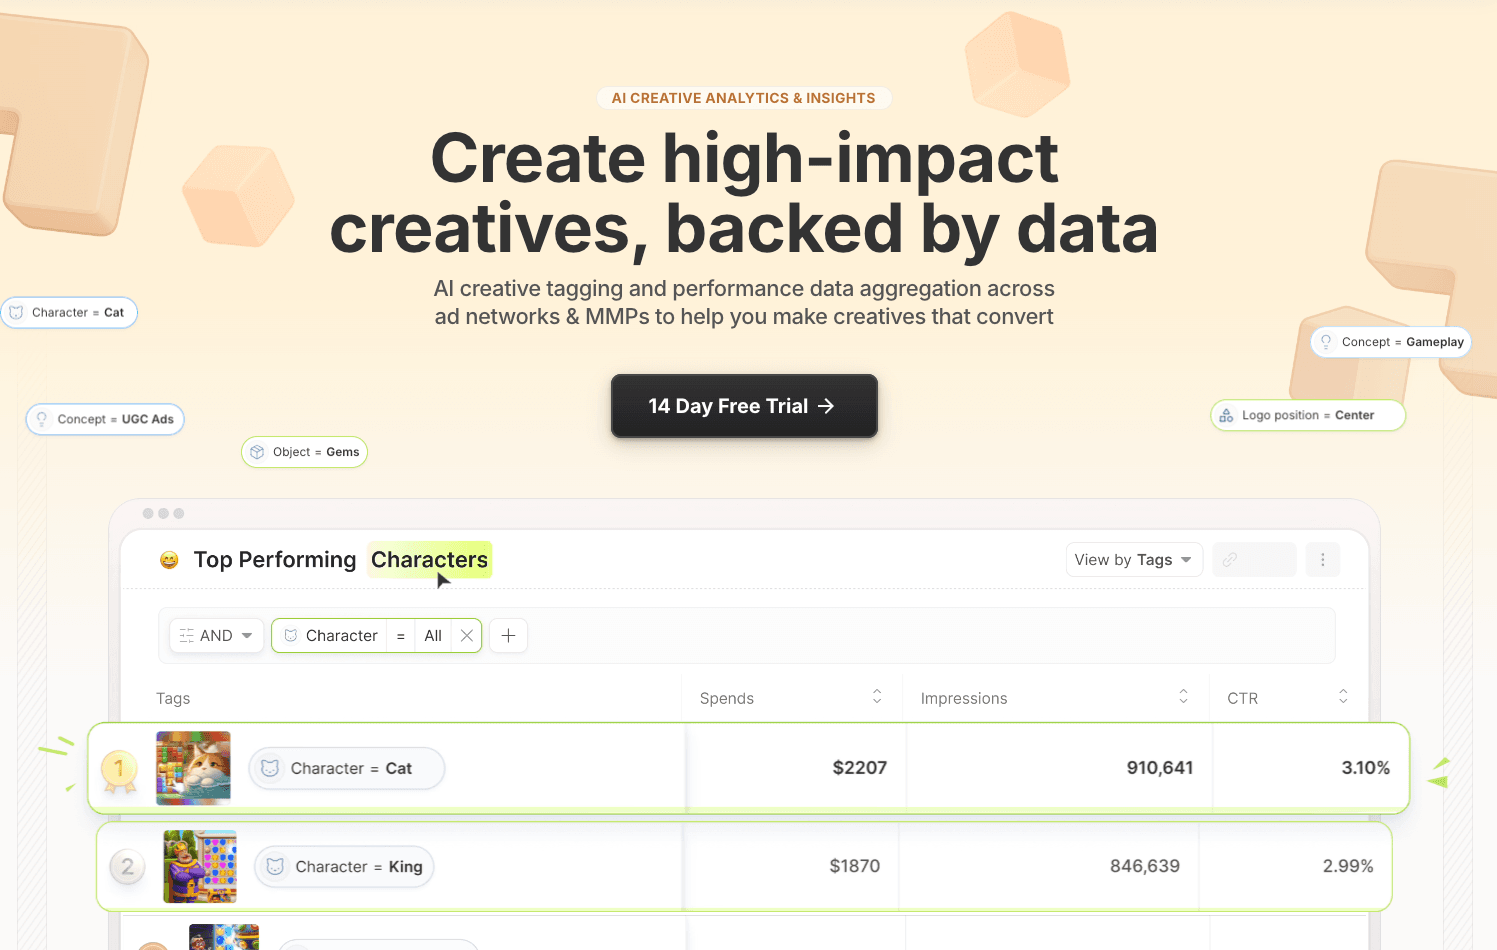Click the Cat creative thumbnail
This screenshot has height=950, width=1497.
(x=193, y=768)
